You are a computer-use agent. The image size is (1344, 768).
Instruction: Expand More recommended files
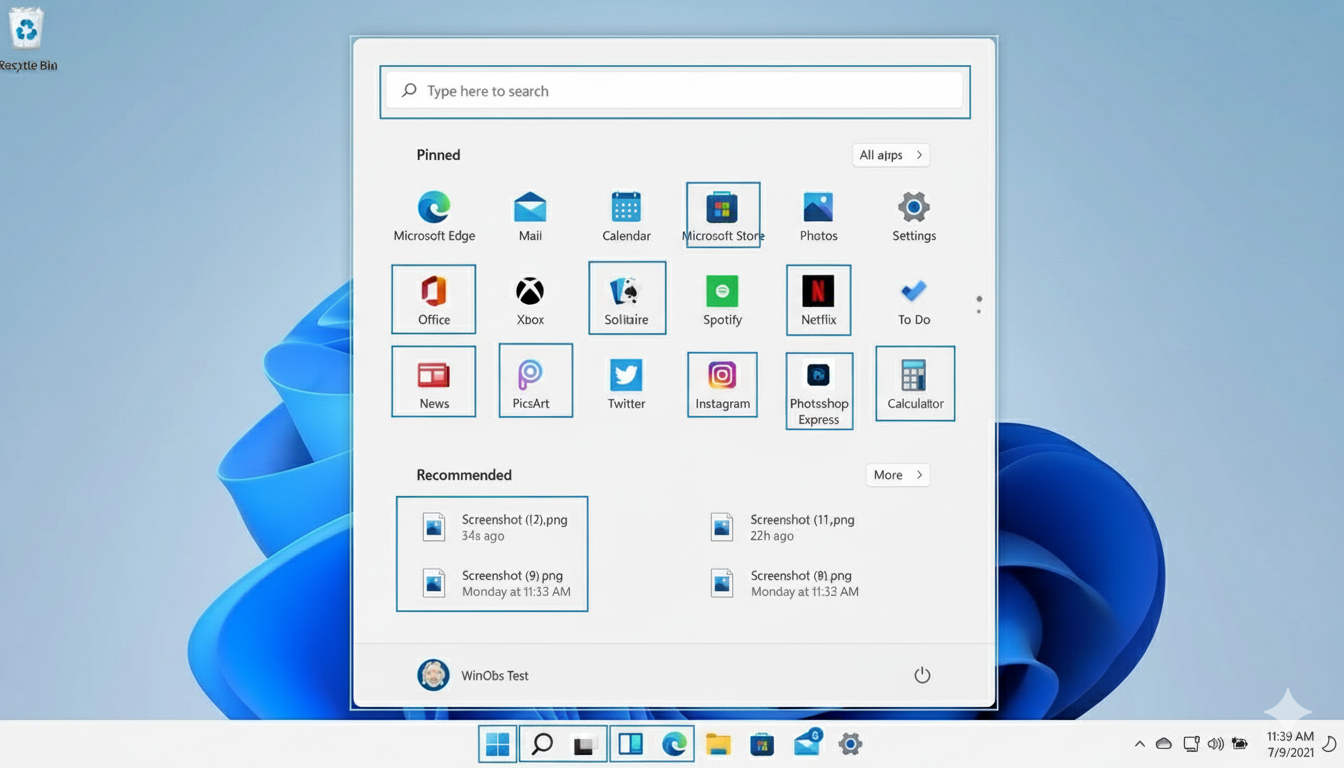[897, 475]
